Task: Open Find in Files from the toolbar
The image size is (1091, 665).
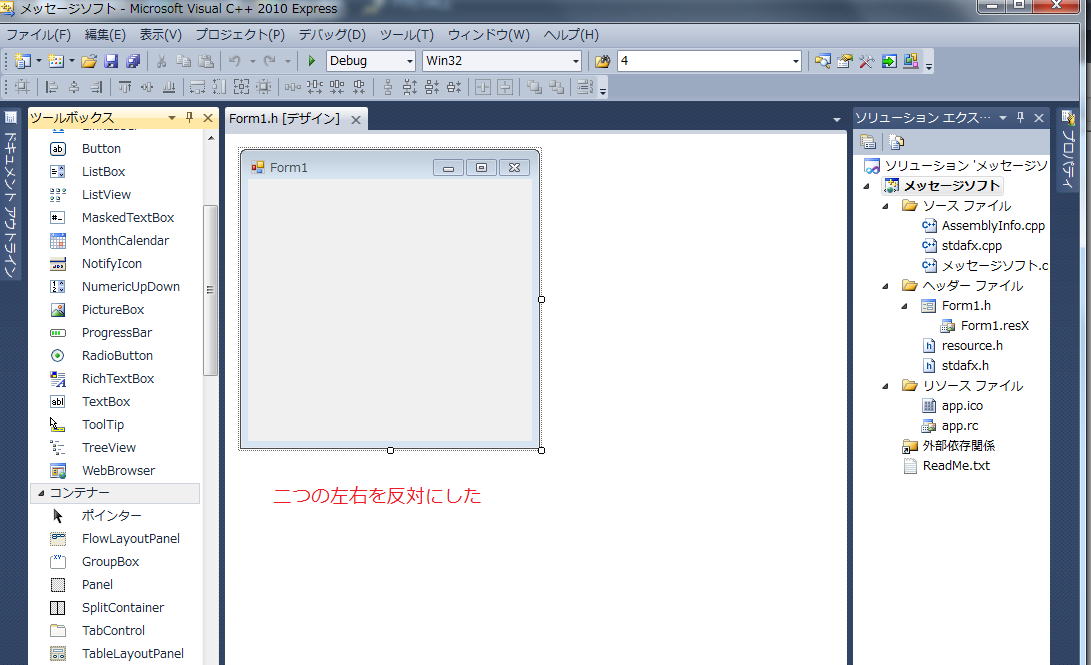Action: 603,61
